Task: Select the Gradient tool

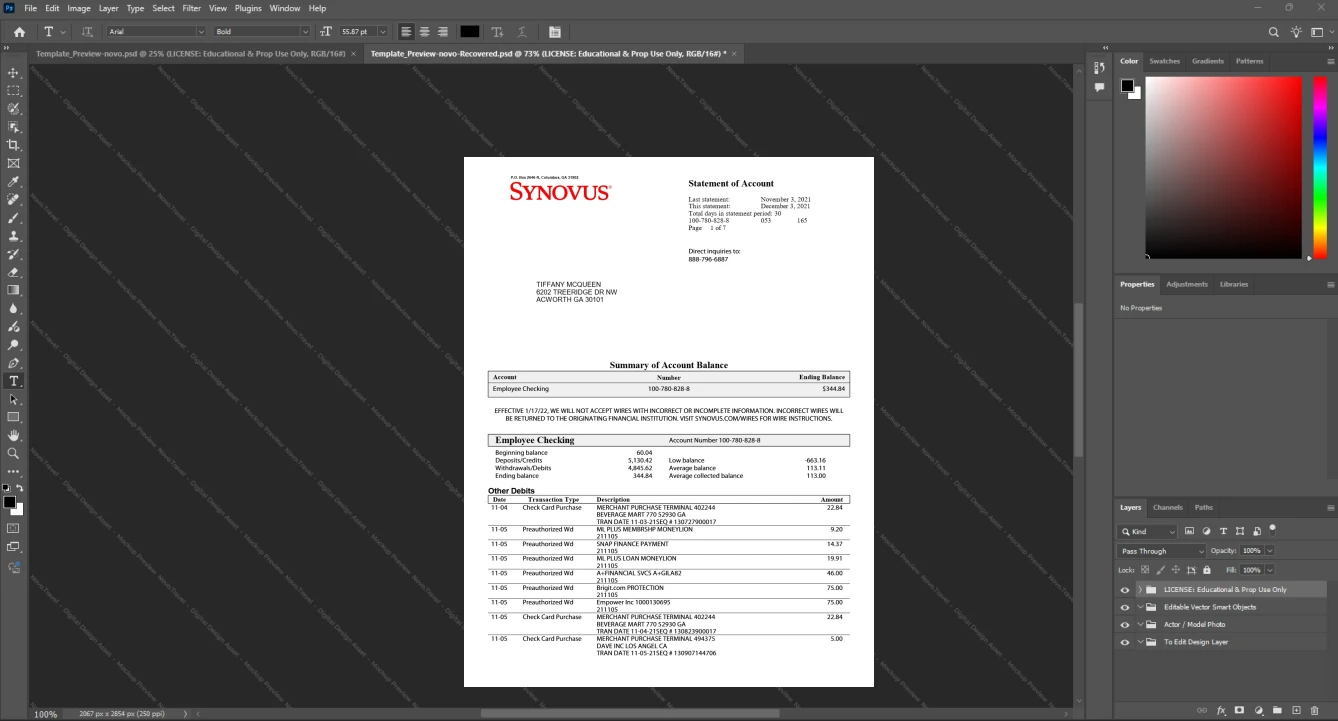Action: coord(14,290)
